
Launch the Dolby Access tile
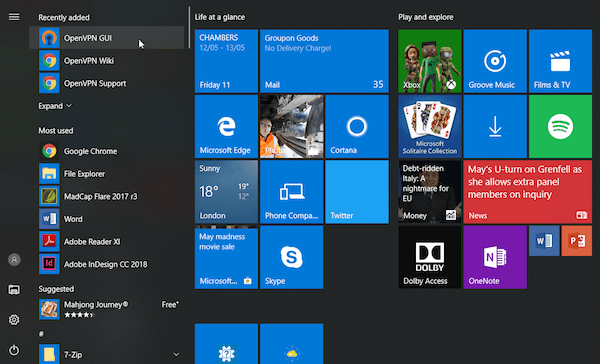click(x=430, y=257)
